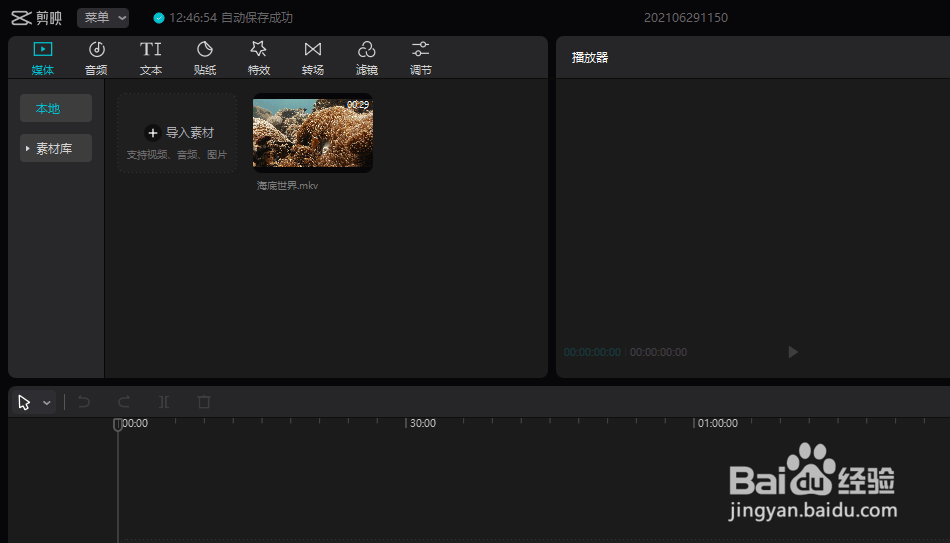Click the 剪映 app logo
This screenshot has width=950, height=543.
[36, 18]
